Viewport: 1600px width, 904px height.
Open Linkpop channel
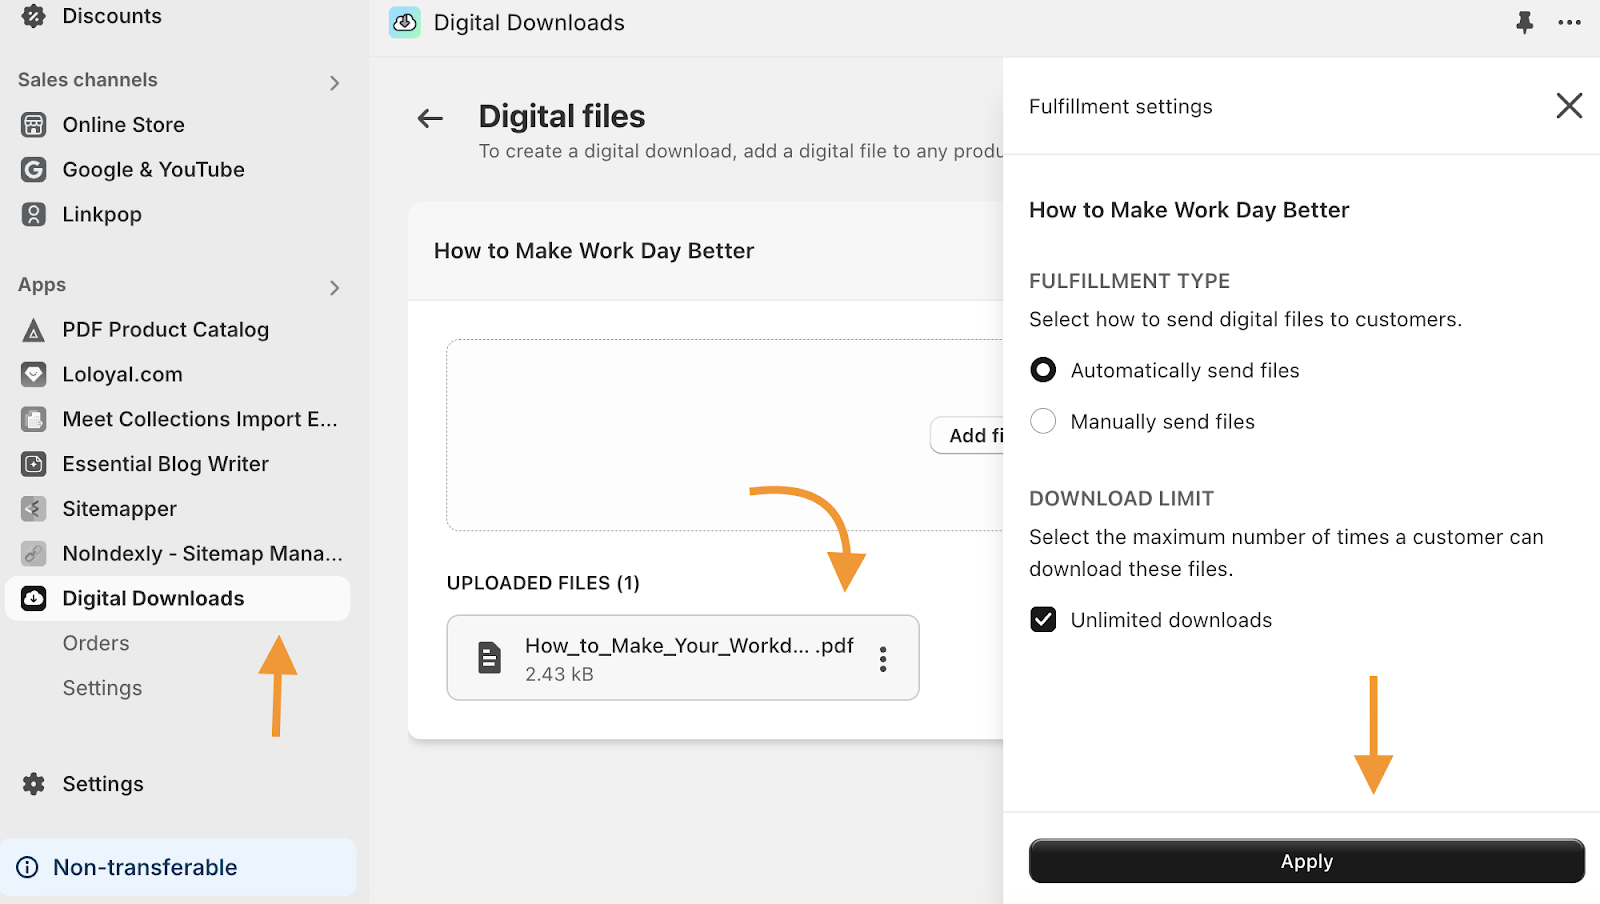[102, 214]
